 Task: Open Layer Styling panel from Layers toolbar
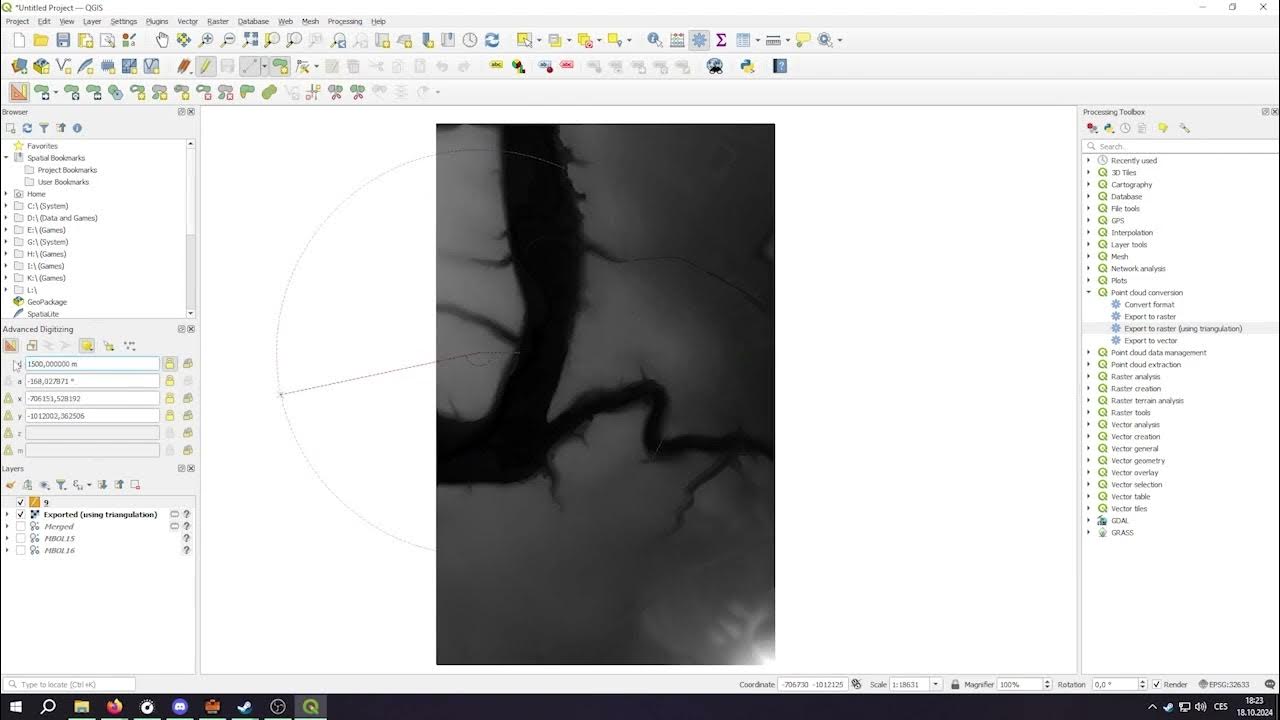click(11, 485)
